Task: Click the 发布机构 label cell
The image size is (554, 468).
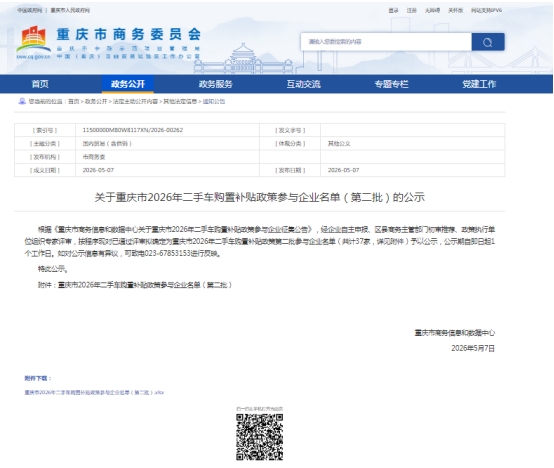Action: tap(45, 157)
